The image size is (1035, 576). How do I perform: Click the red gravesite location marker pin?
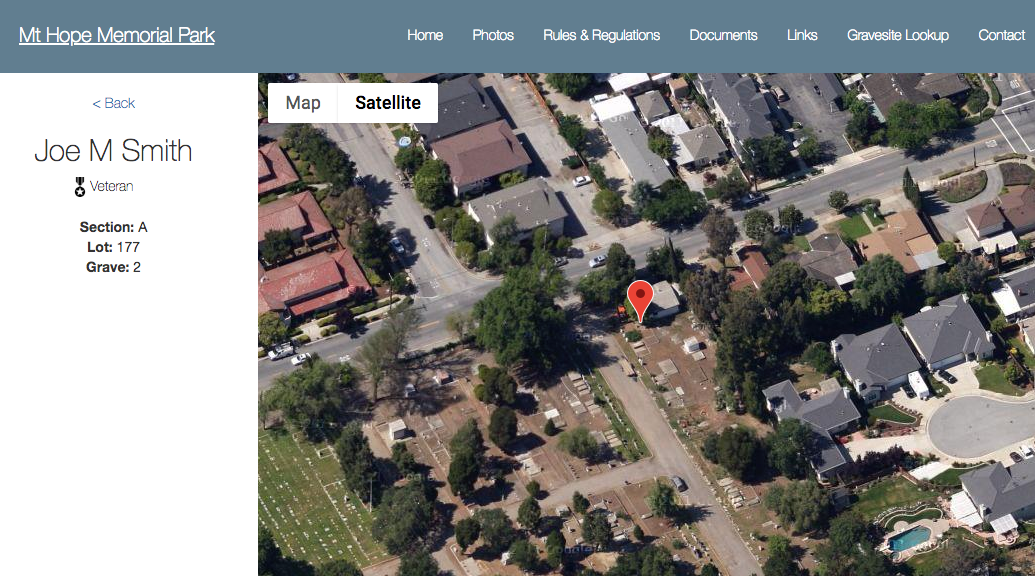[x=640, y=300]
